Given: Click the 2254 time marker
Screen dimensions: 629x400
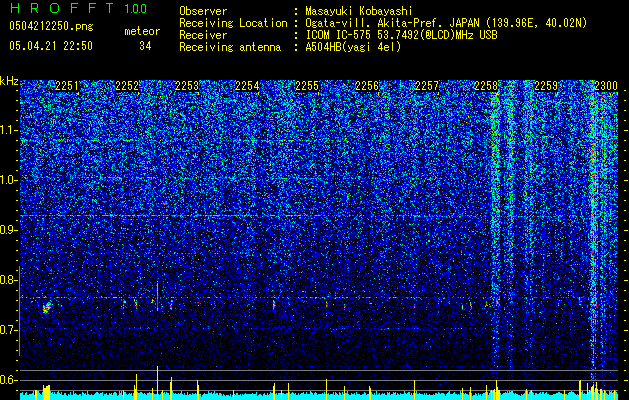Looking at the screenshot, I should click(x=247, y=86).
